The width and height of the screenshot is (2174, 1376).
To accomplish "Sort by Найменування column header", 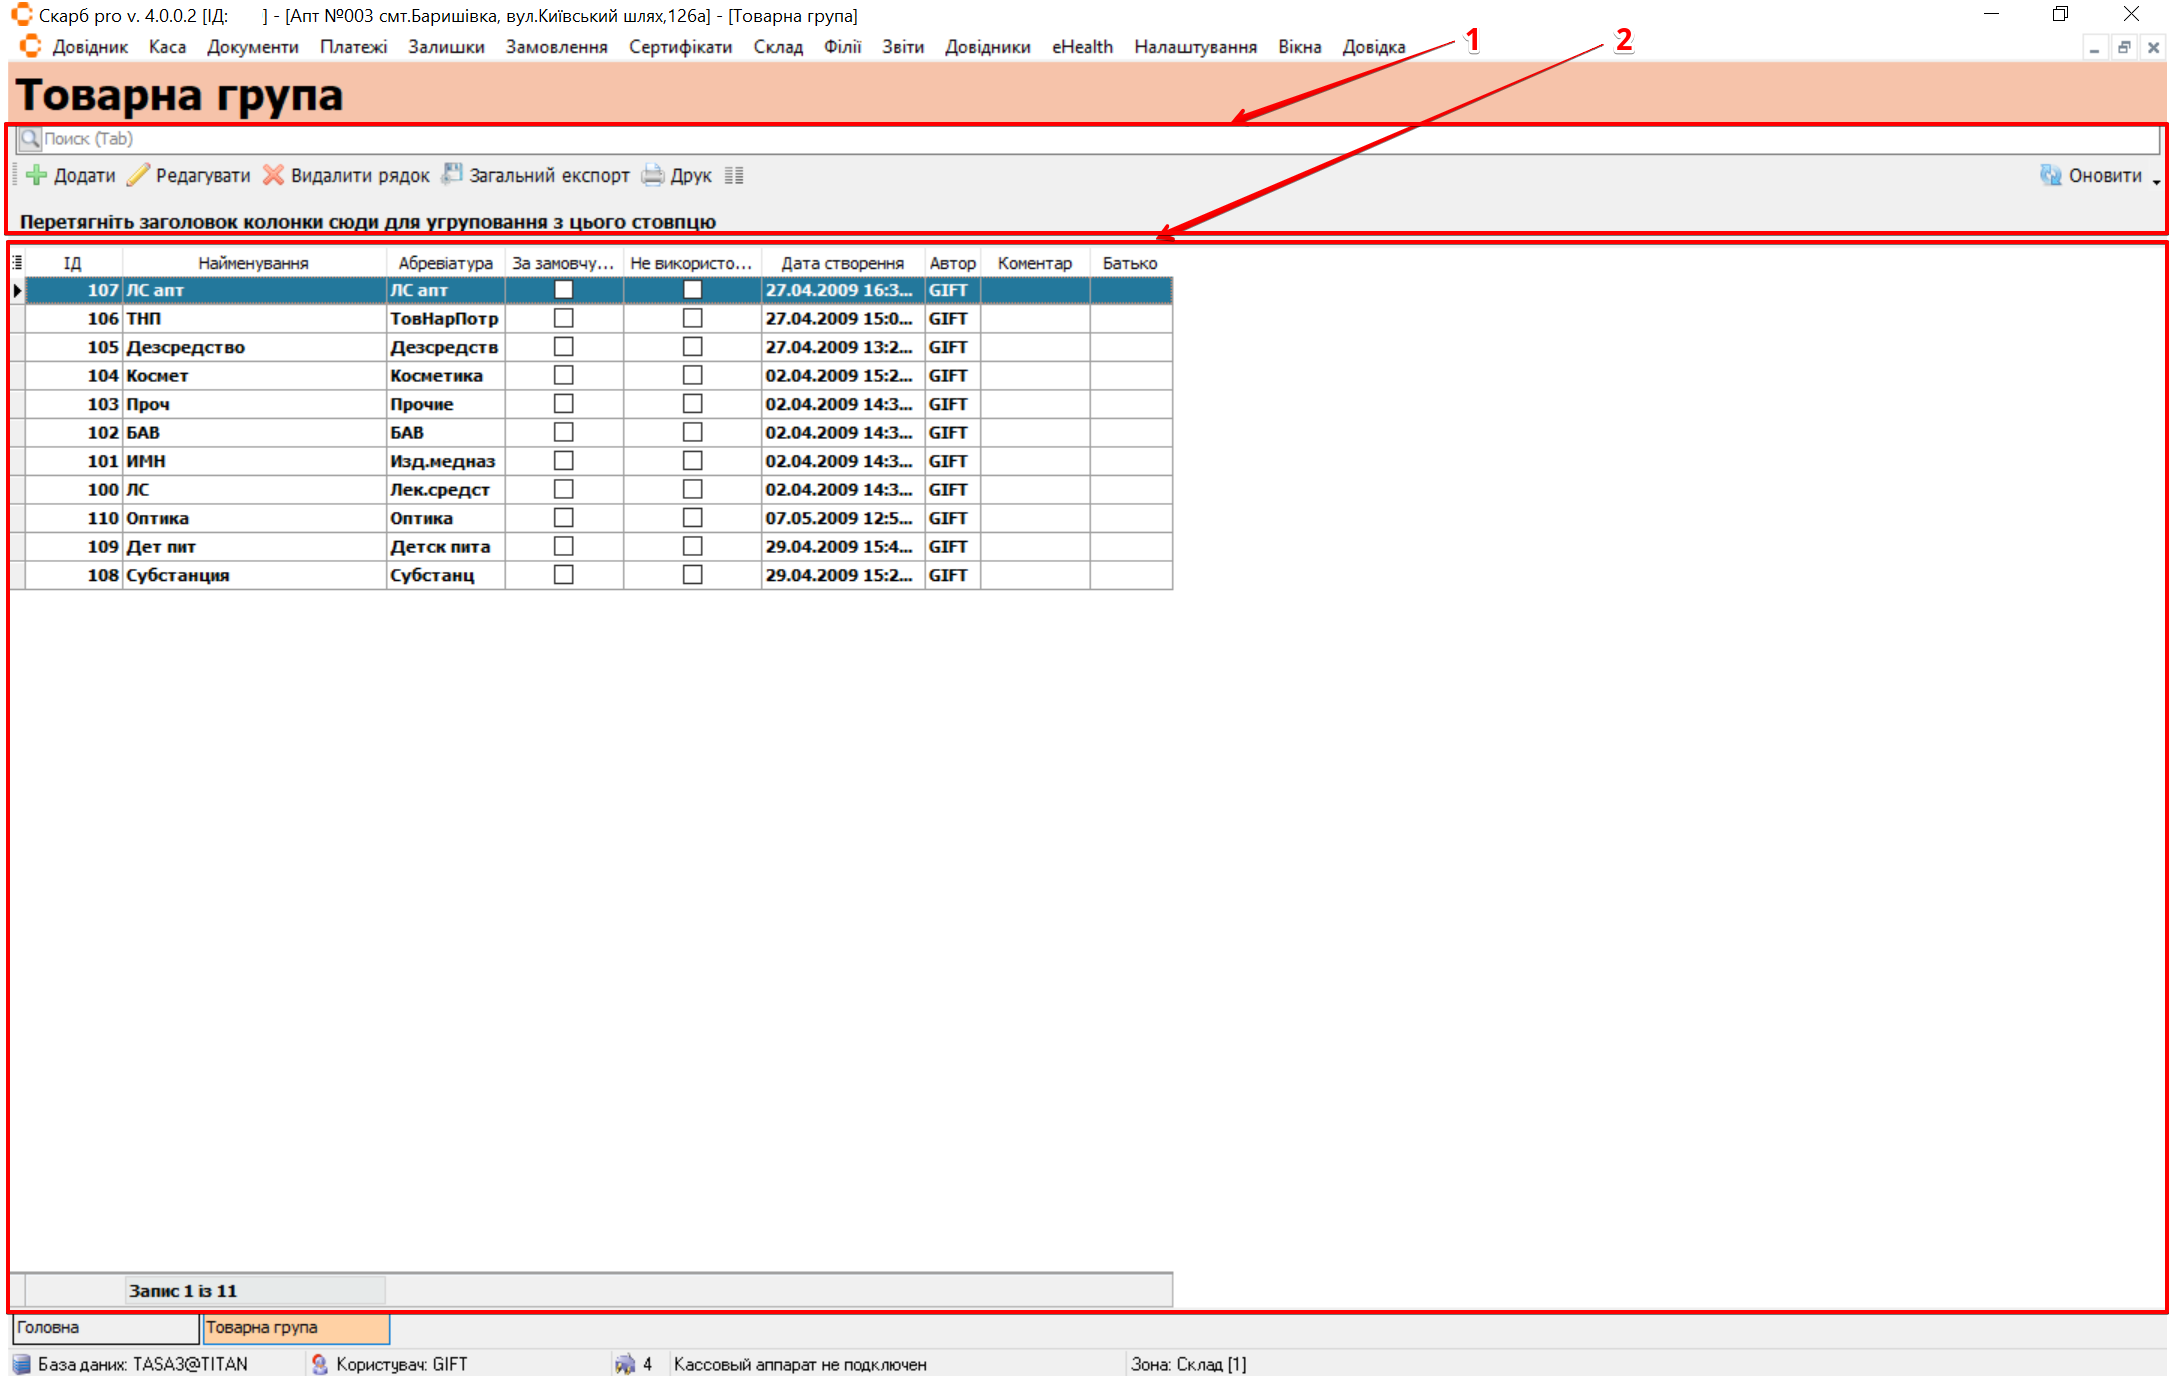I will tap(253, 263).
